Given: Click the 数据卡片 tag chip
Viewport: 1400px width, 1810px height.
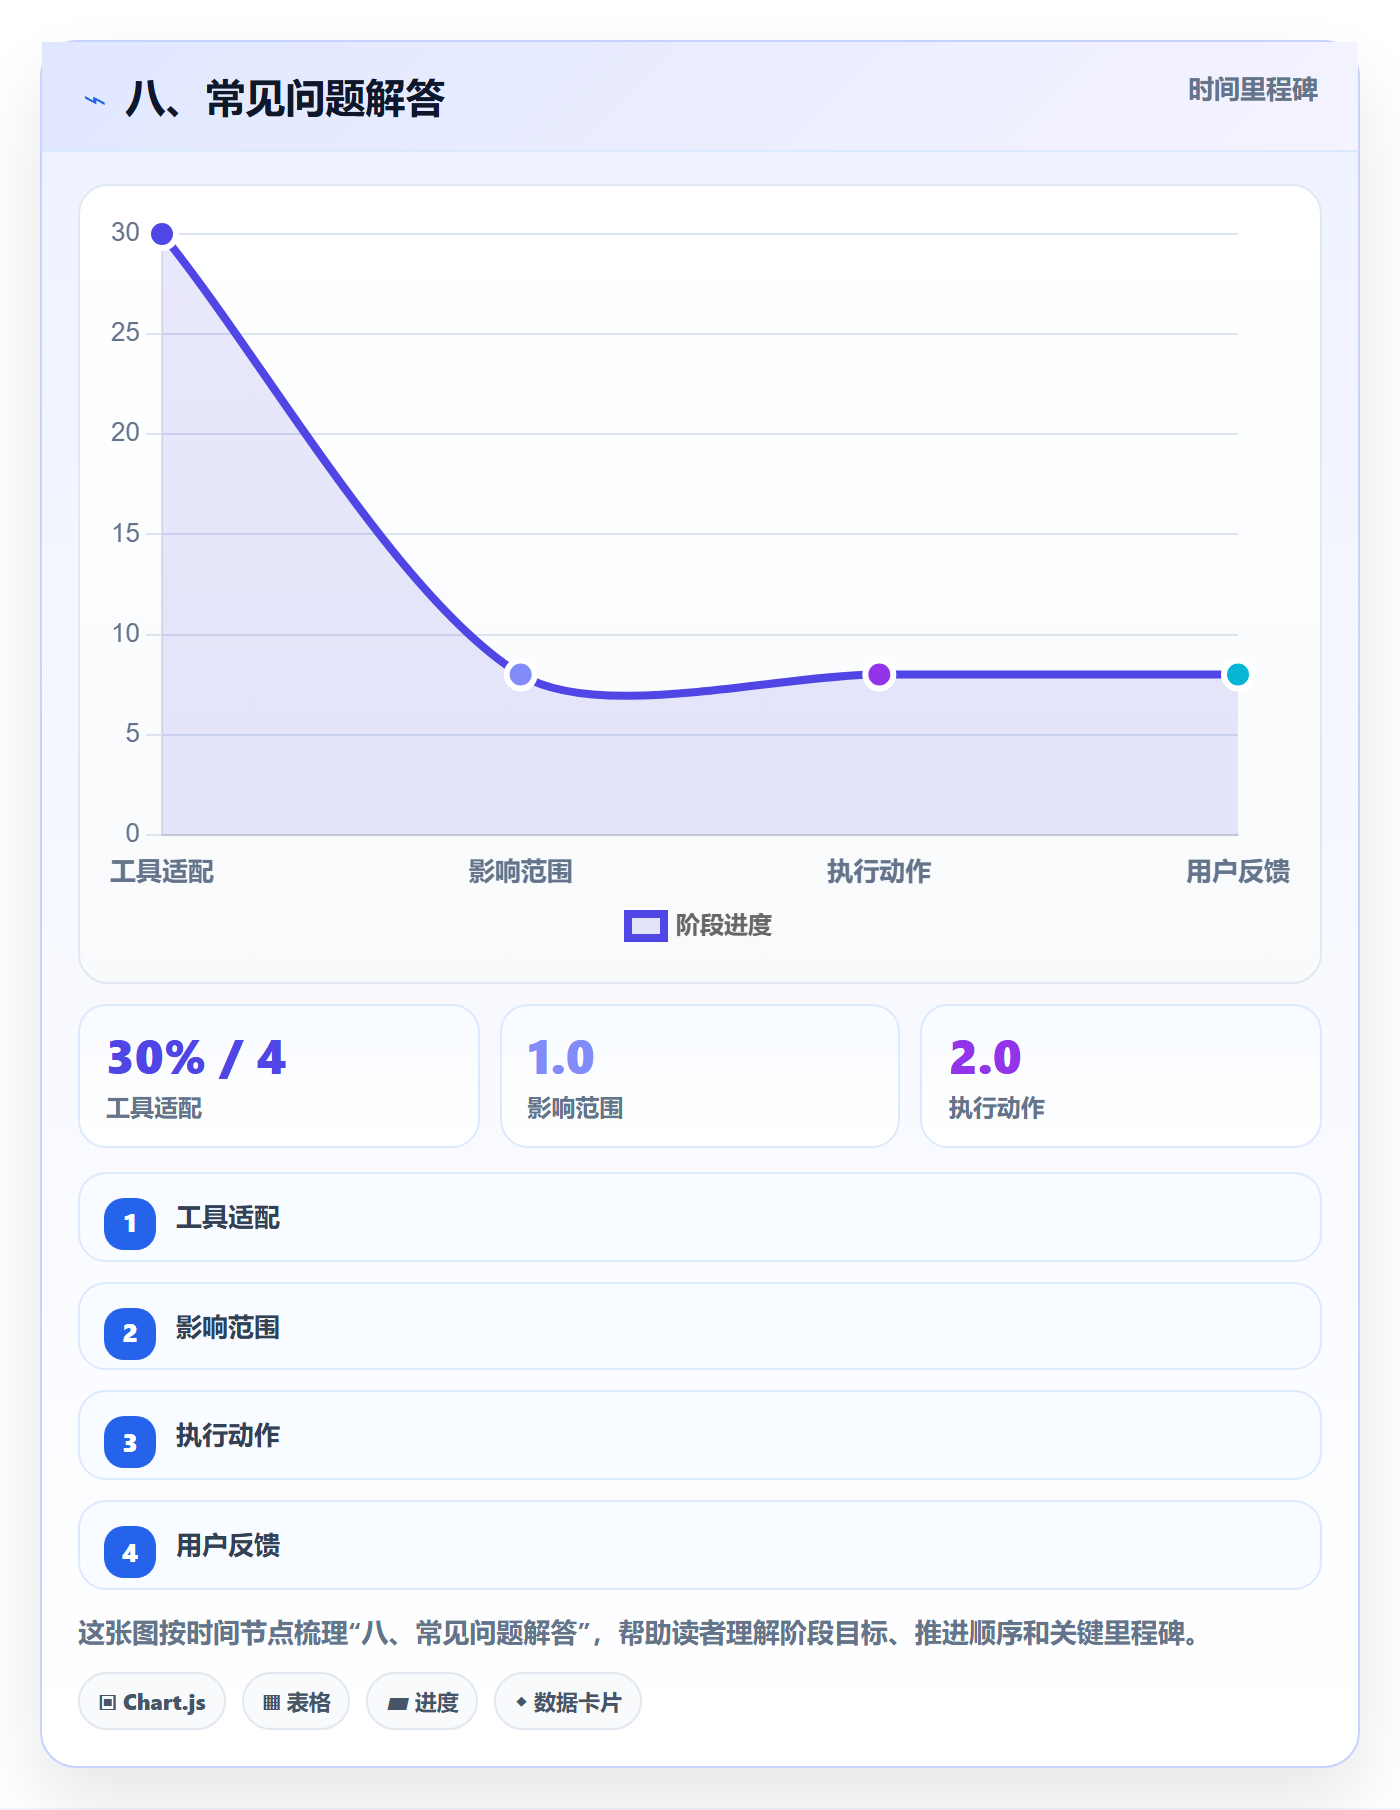Looking at the screenshot, I should pos(568,1701).
